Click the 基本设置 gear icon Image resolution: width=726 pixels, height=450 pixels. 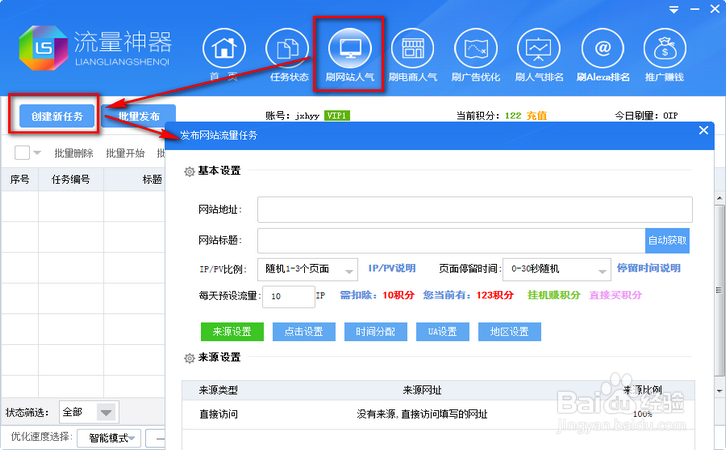tap(189, 172)
